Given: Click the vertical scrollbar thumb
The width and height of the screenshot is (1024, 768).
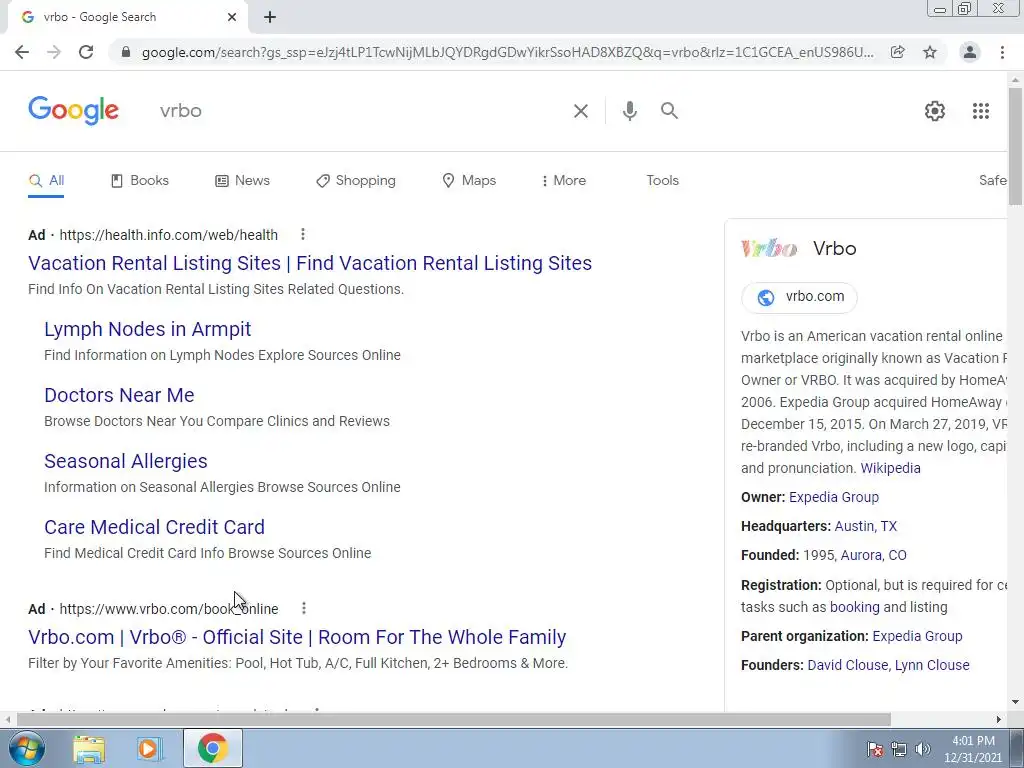Looking at the screenshot, I should pos(1015,147).
